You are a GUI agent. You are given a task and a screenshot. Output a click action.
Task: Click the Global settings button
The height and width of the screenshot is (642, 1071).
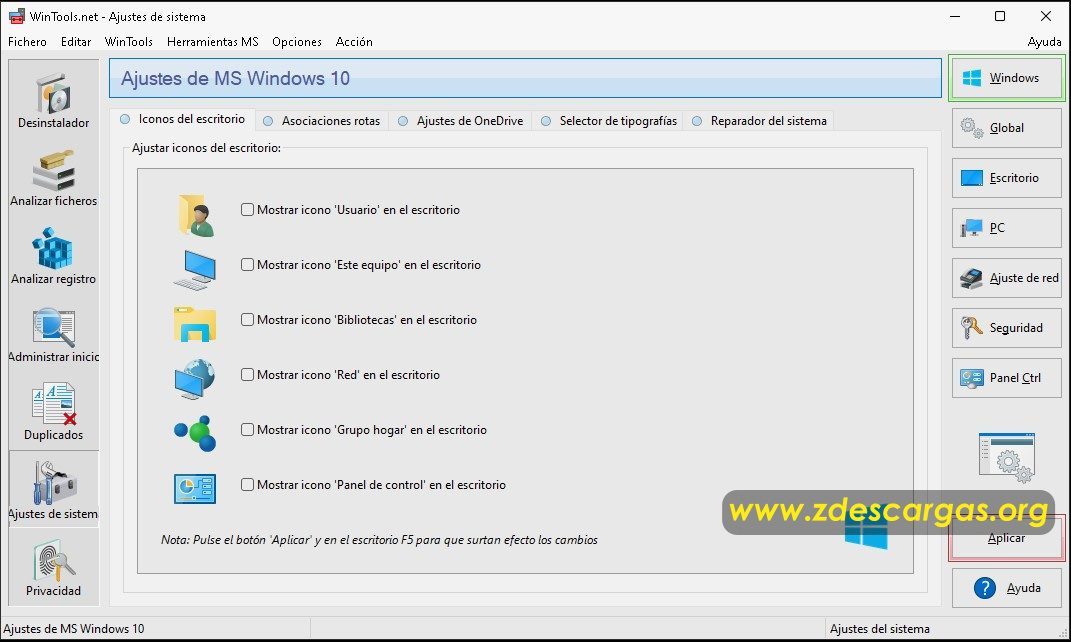click(1006, 128)
